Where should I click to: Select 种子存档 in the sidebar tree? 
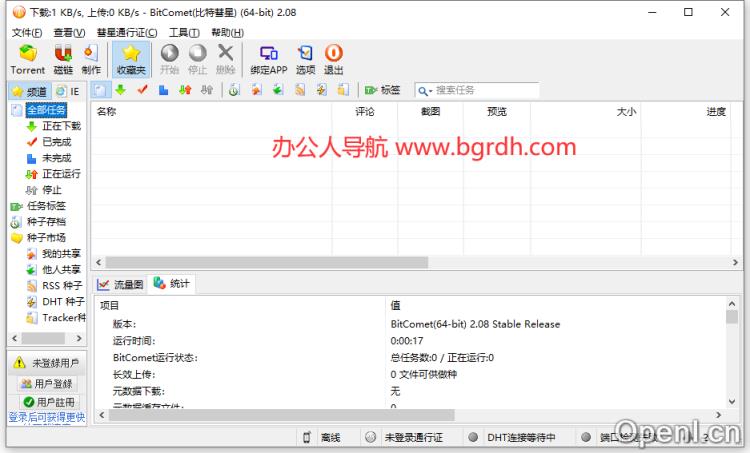(46, 221)
